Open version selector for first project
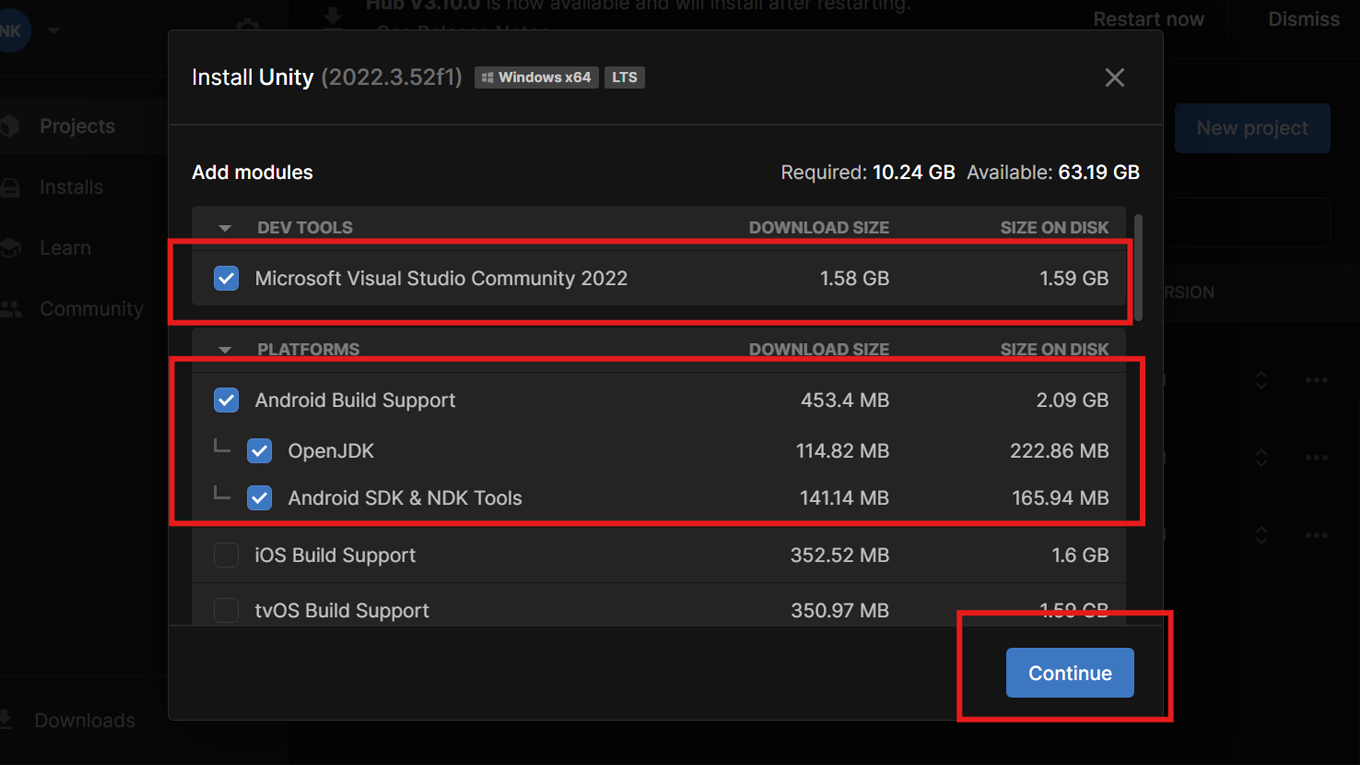Viewport: 1360px width, 765px height. click(x=1261, y=380)
